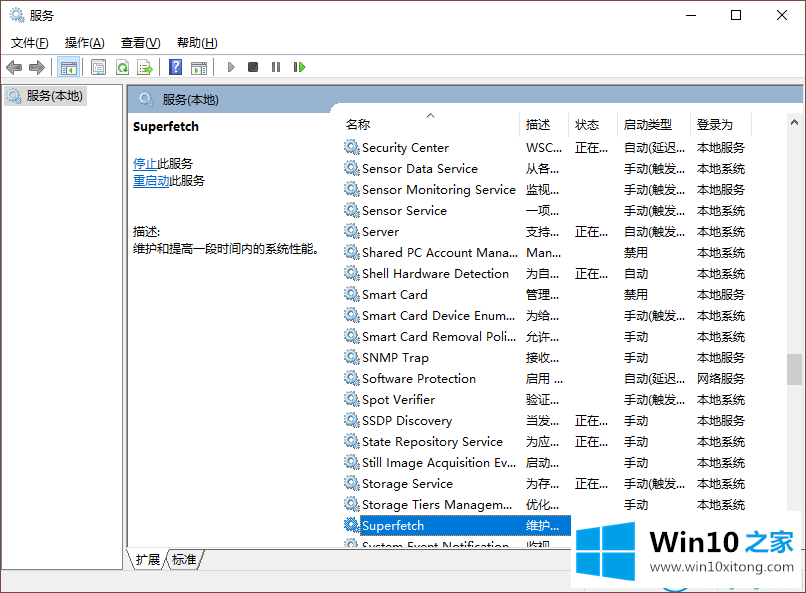
Task: Toggle the show/hide console tree icon
Action: tap(68, 67)
